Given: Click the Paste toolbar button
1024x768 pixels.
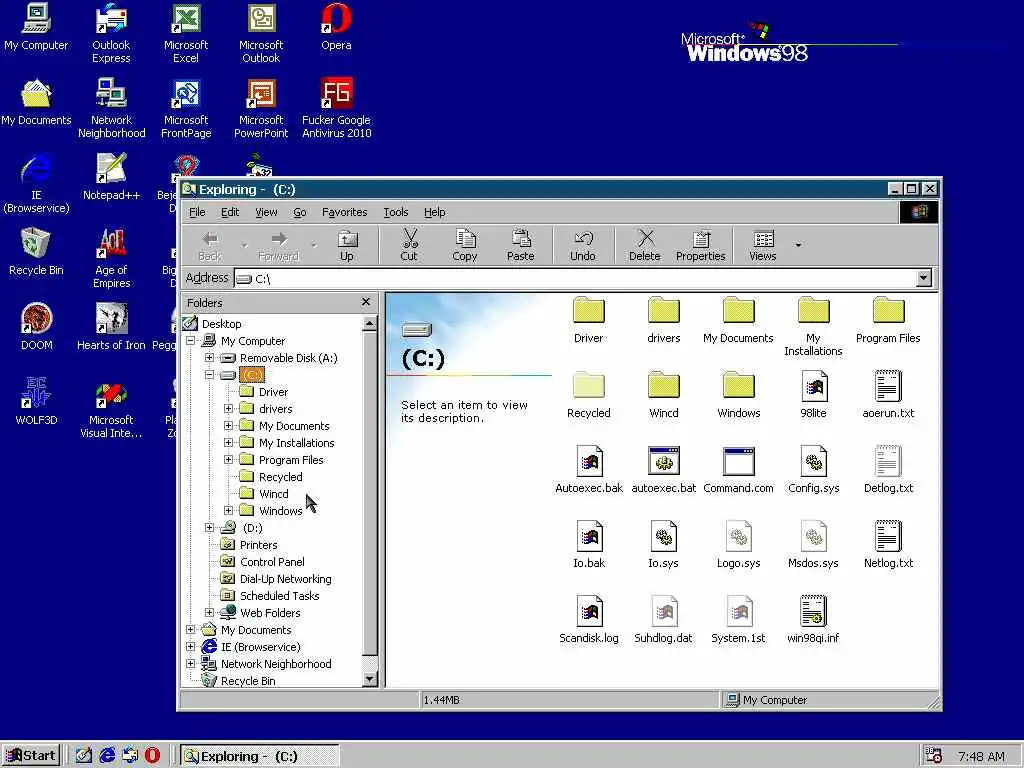Looking at the screenshot, I should [x=520, y=246].
